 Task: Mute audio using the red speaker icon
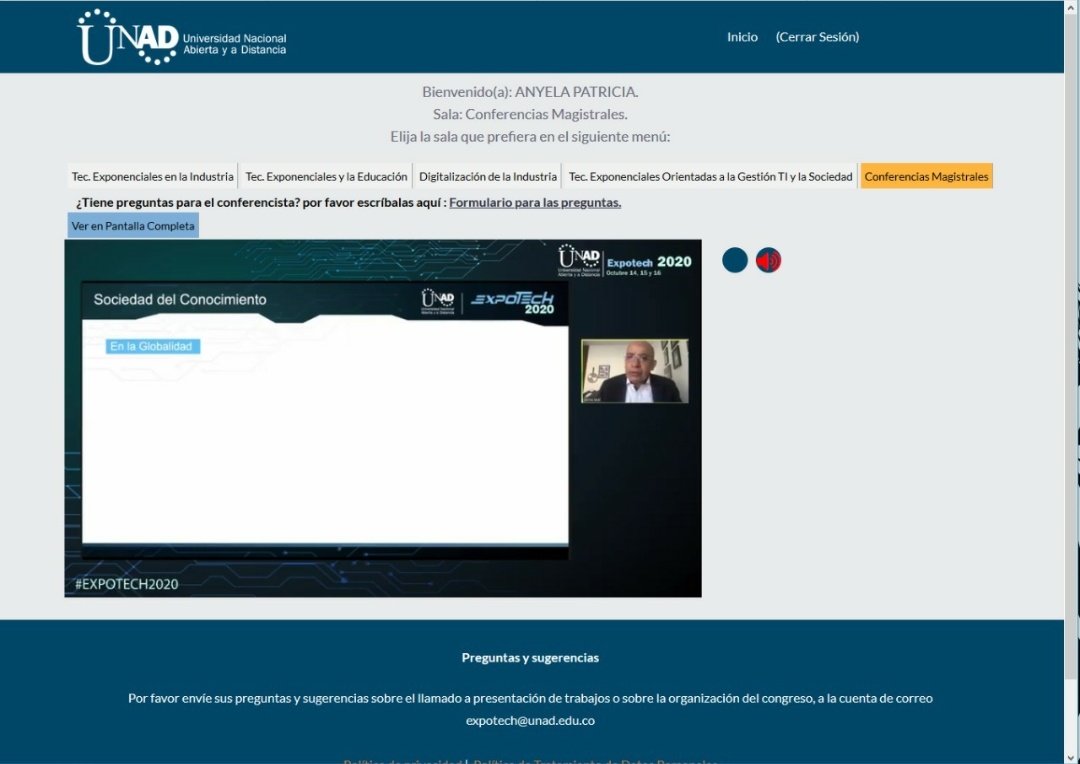click(x=768, y=259)
